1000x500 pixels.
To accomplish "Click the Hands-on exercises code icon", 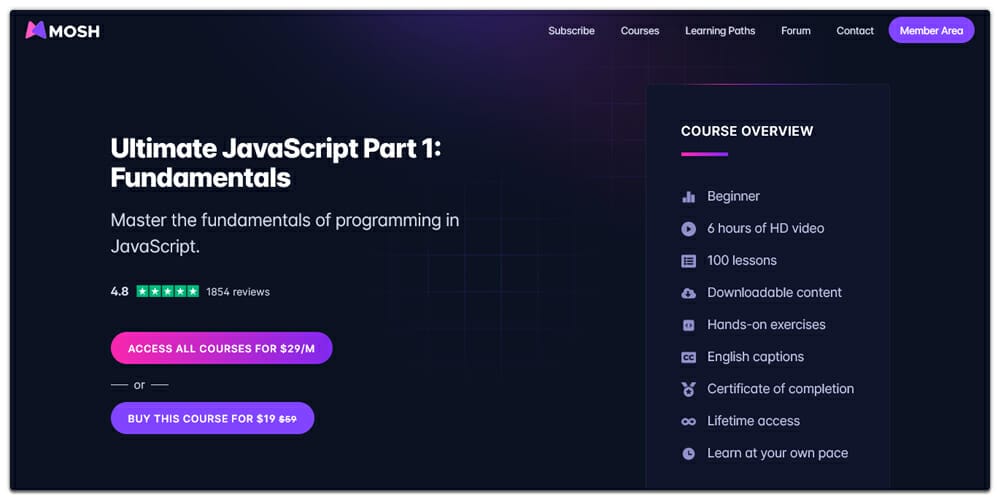I will (x=688, y=325).
